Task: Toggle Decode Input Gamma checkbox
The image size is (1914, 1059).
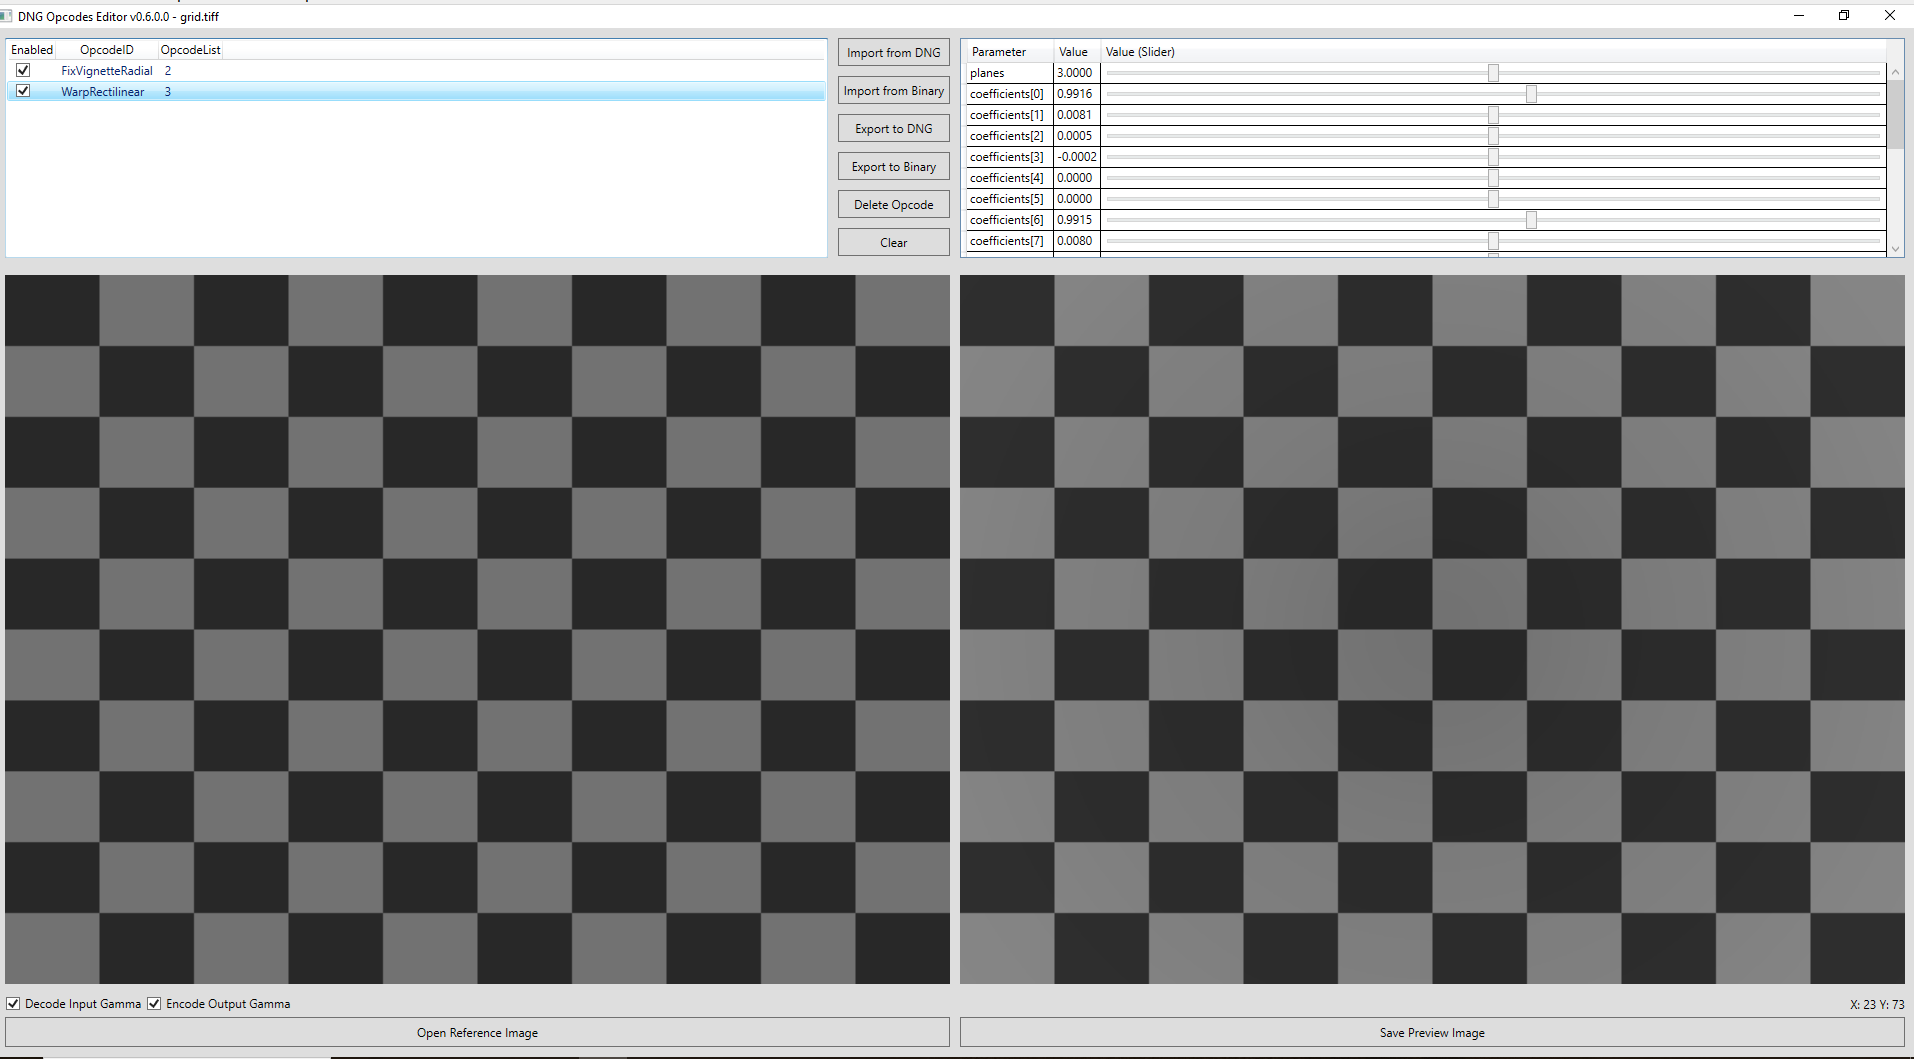Action: 13,1003
